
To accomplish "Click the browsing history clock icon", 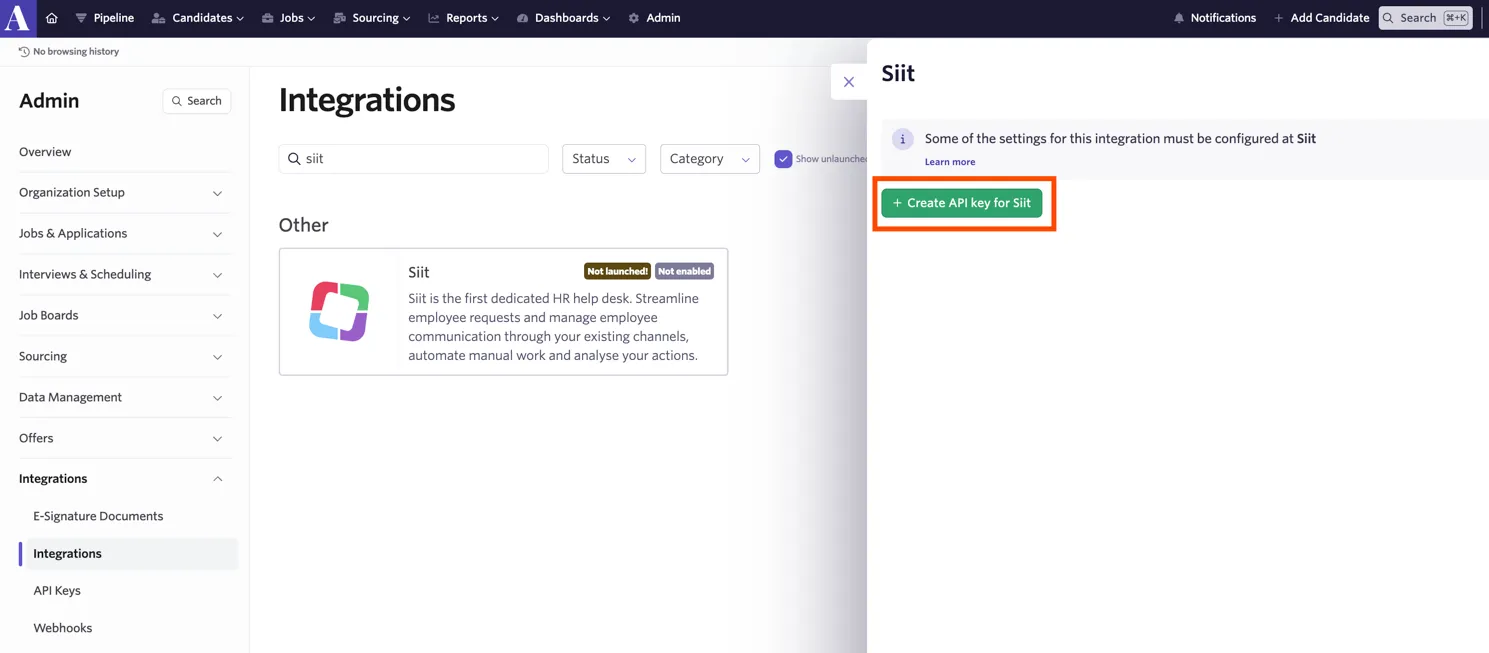I will click(24, 52).
